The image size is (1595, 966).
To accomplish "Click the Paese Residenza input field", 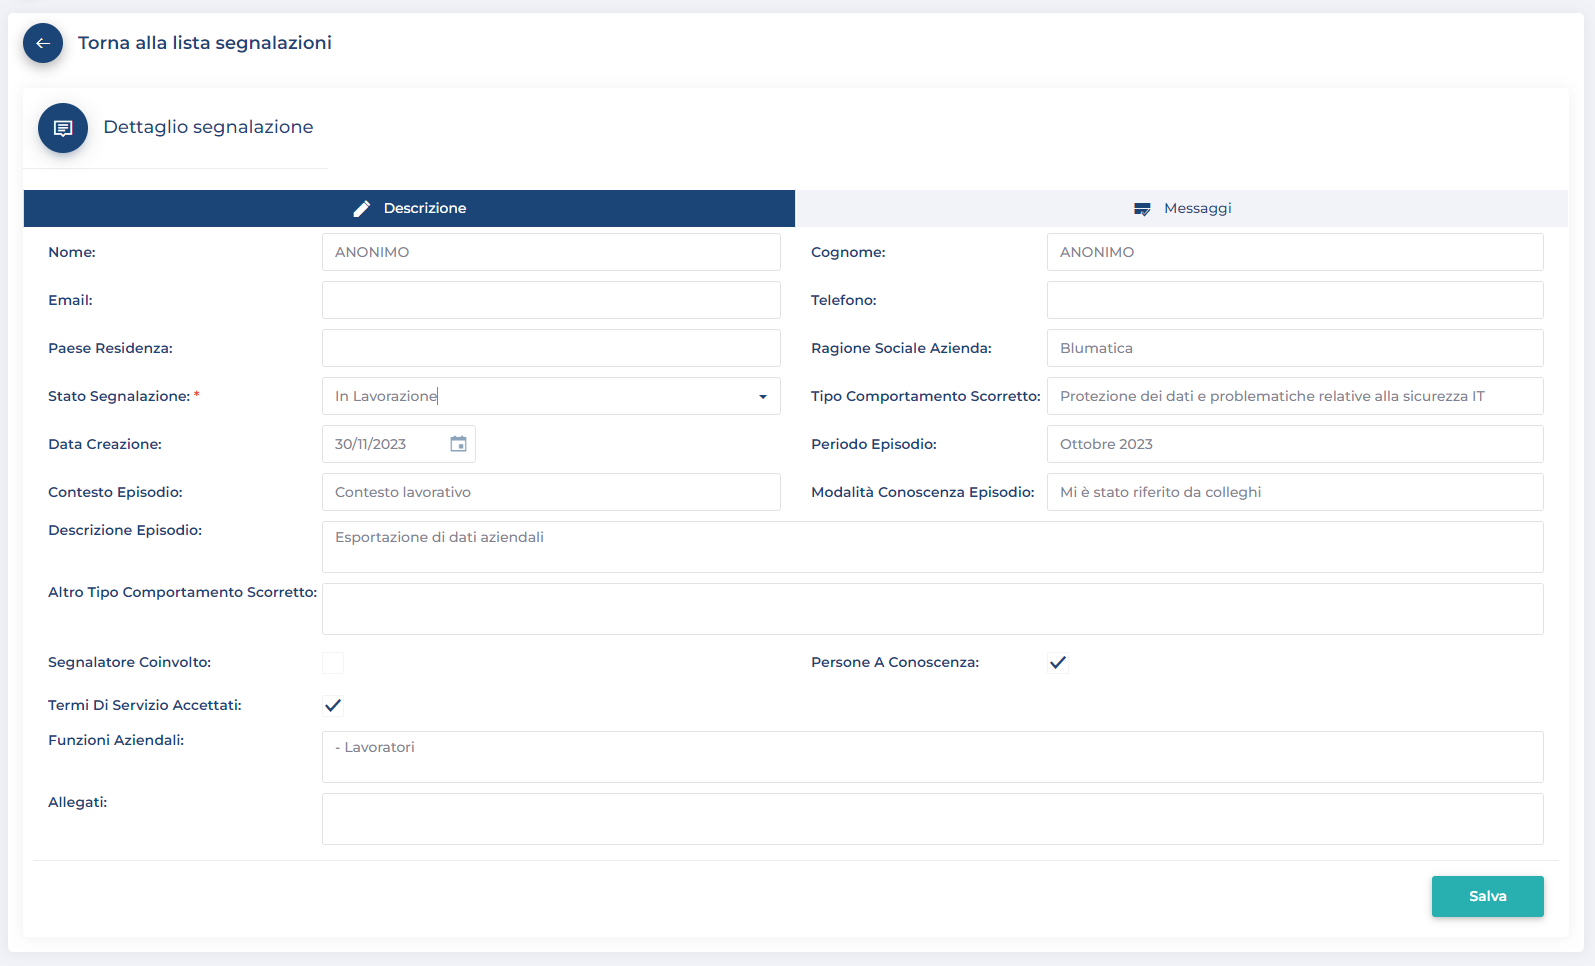I will [x=551, y=348].
